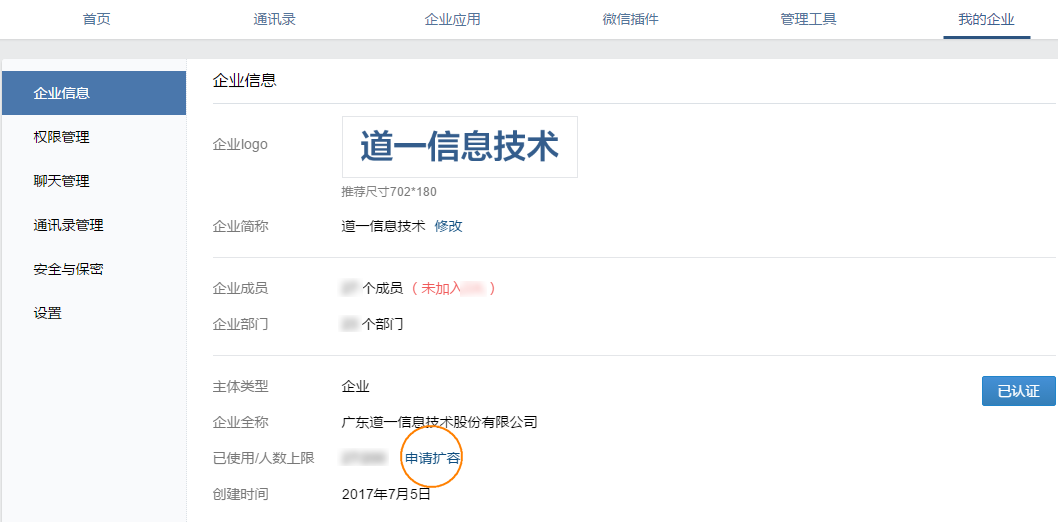The image size is (1058, 522).
Task: Open 权限管理 in the sidebar
Action: (94, 137)
